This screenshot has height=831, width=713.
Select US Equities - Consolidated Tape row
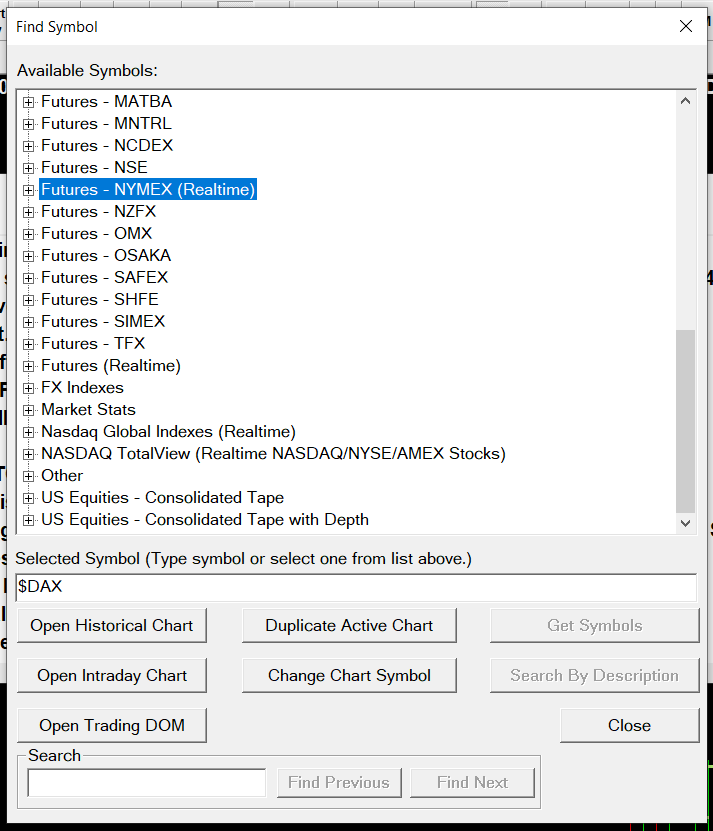pyautogui.click(x=162, y=498)
